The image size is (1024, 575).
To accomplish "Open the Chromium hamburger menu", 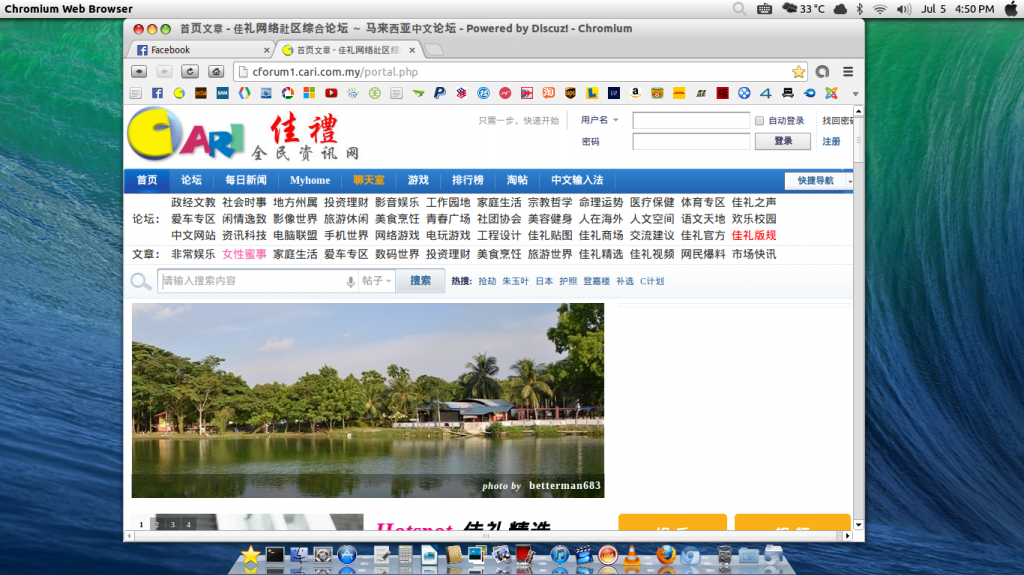I will 848,72.
